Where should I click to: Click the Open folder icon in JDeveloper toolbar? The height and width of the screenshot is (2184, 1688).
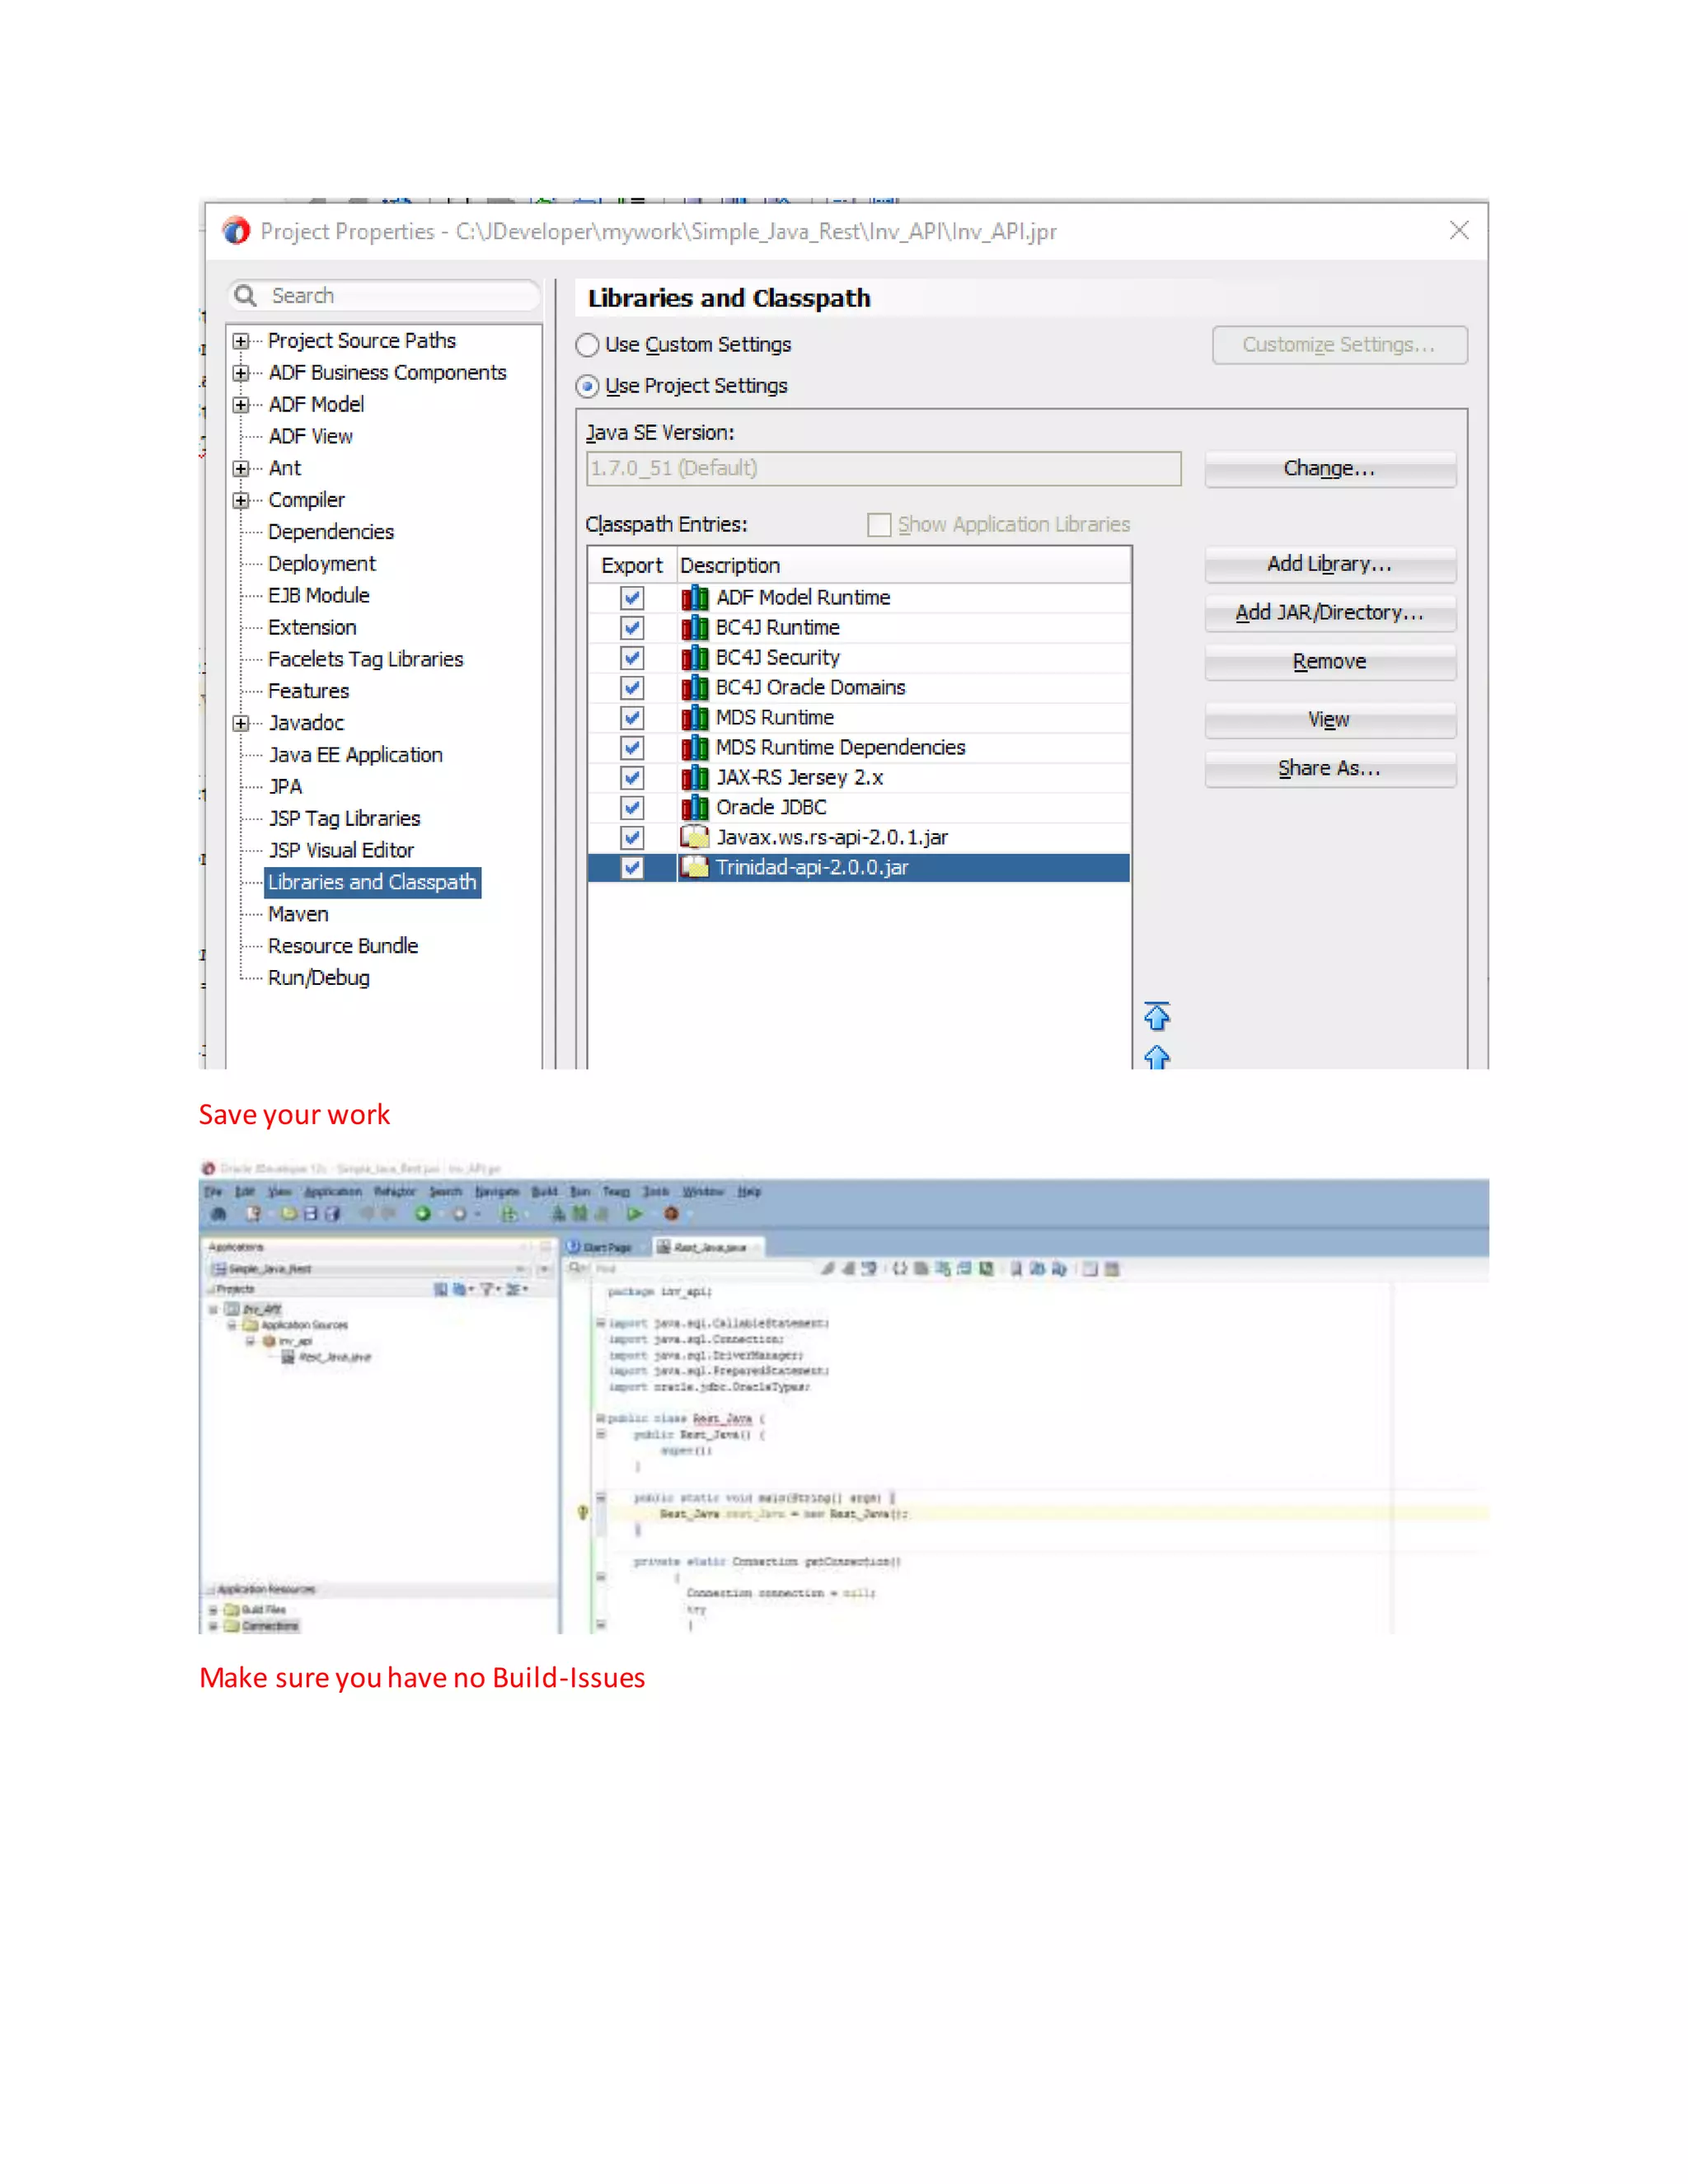point(289,1214)
